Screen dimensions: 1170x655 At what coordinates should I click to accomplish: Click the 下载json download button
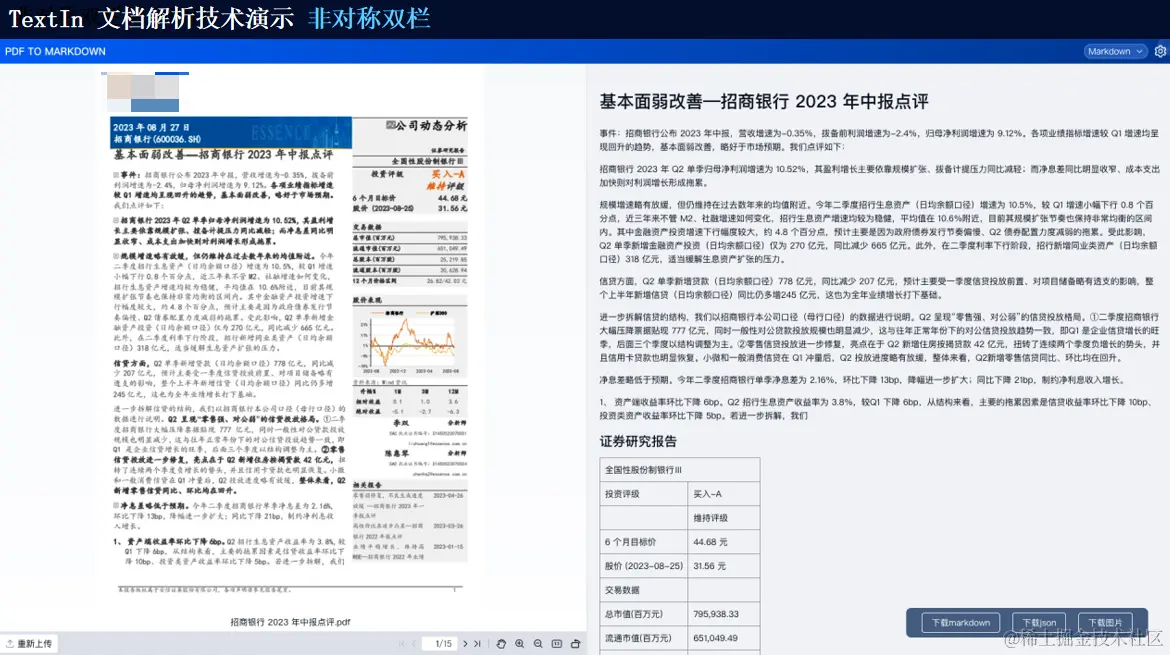click(x=1039, y=622)
